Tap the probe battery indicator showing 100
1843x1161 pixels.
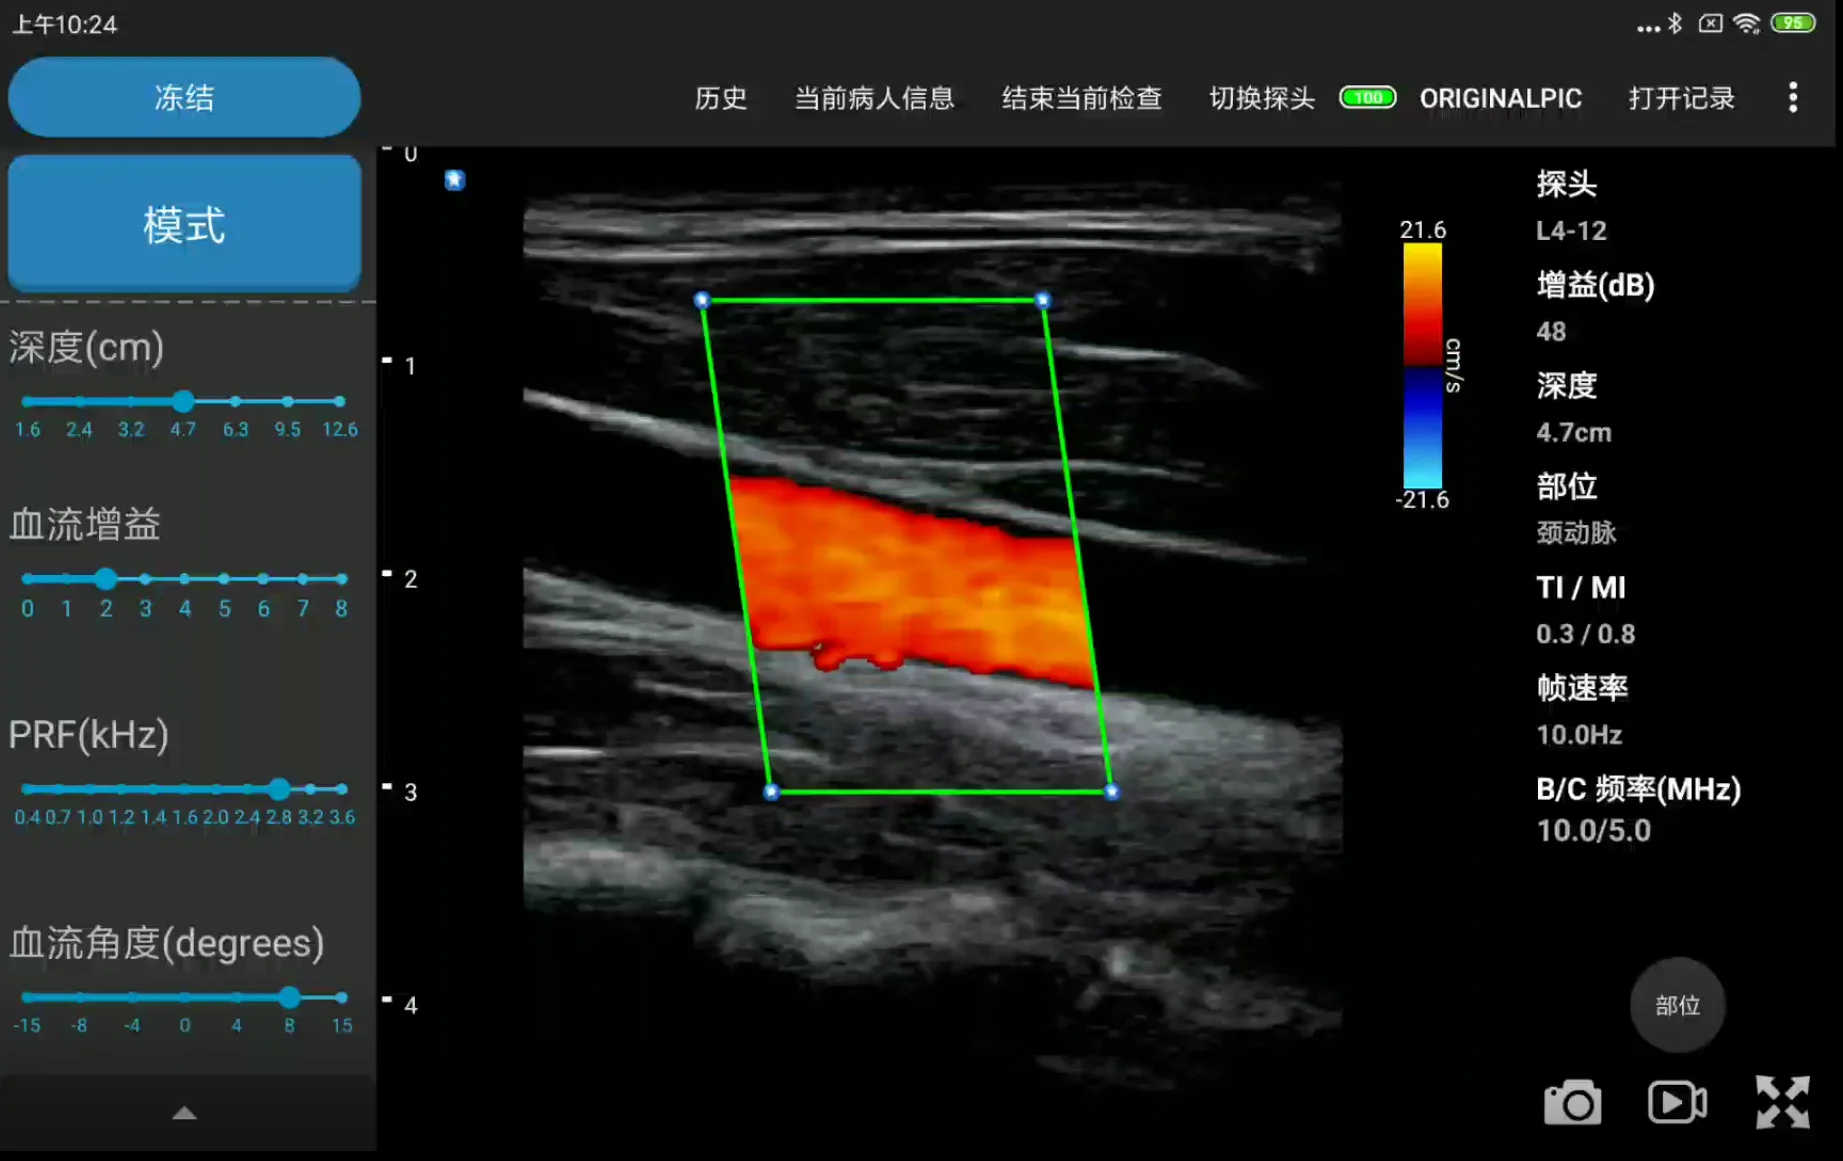tap(1367, 98)
